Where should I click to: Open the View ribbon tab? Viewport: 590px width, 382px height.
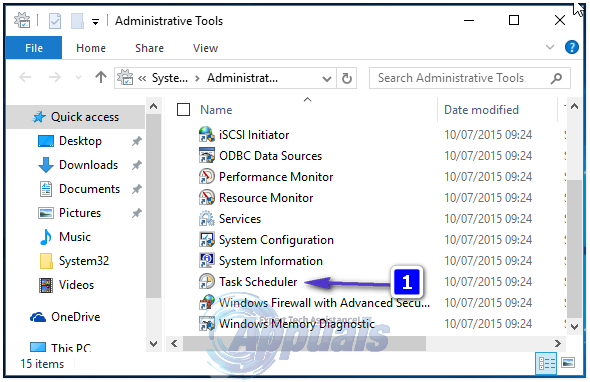(205, 48)
